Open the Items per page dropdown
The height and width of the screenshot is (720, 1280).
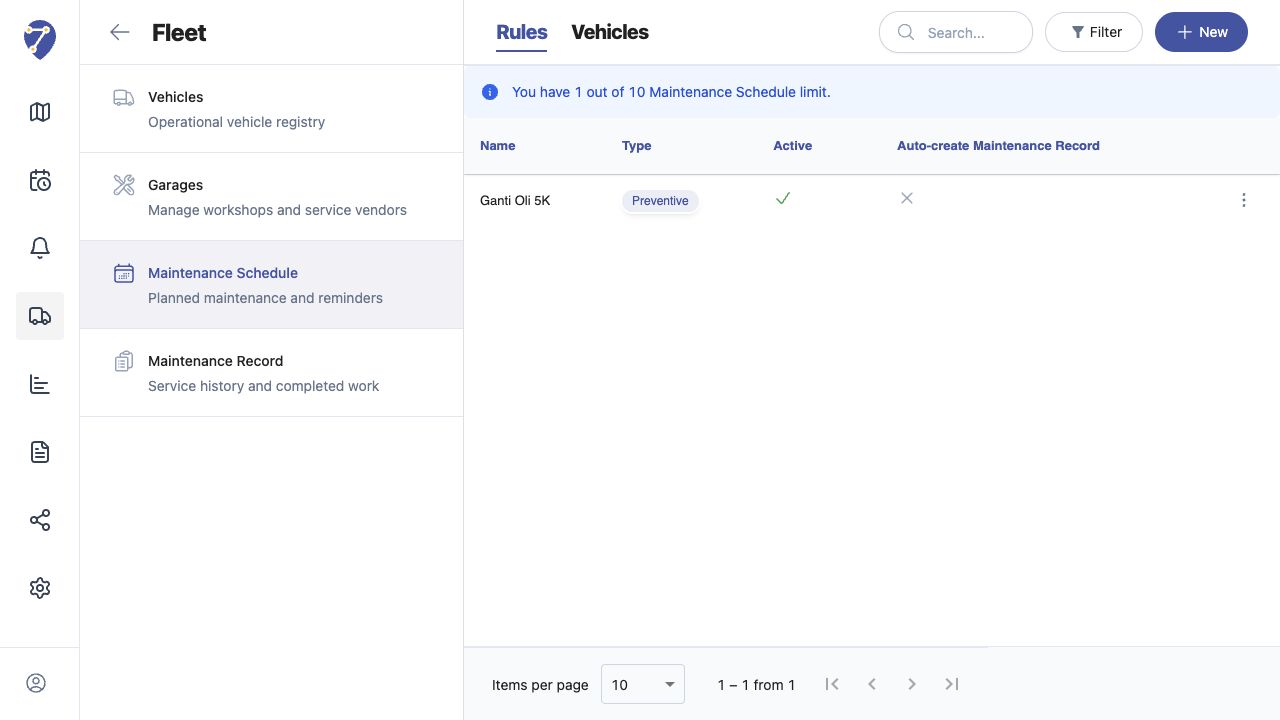tap(643, 684)
